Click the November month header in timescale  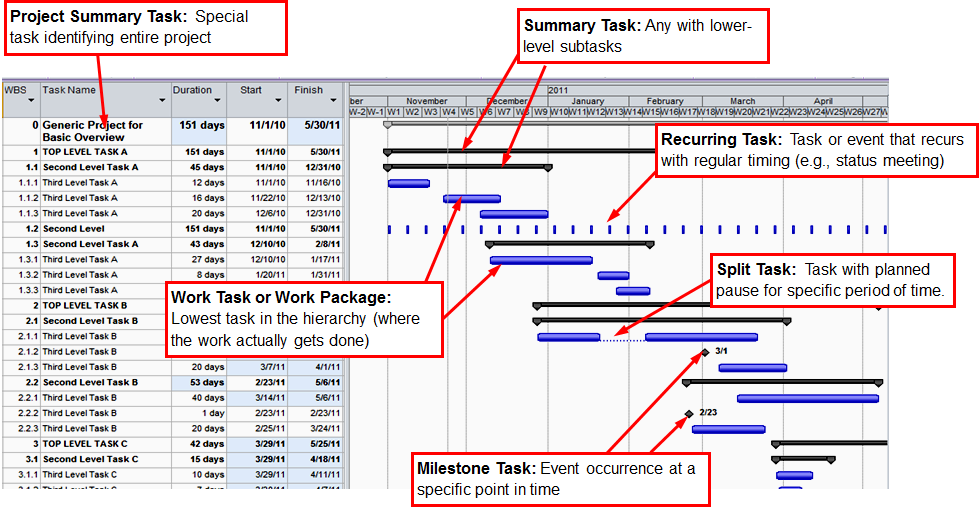(426, 101)
